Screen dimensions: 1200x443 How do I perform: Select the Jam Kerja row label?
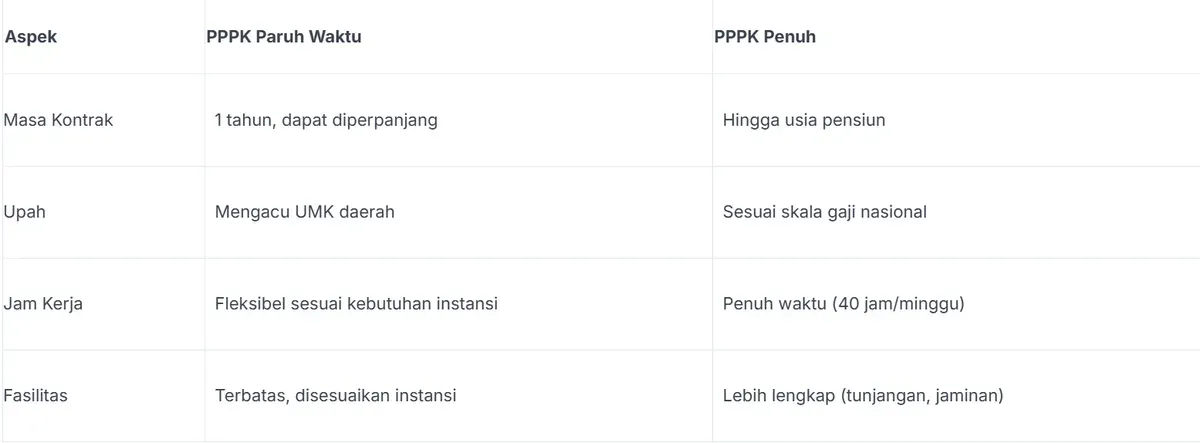tap(43, 304)
